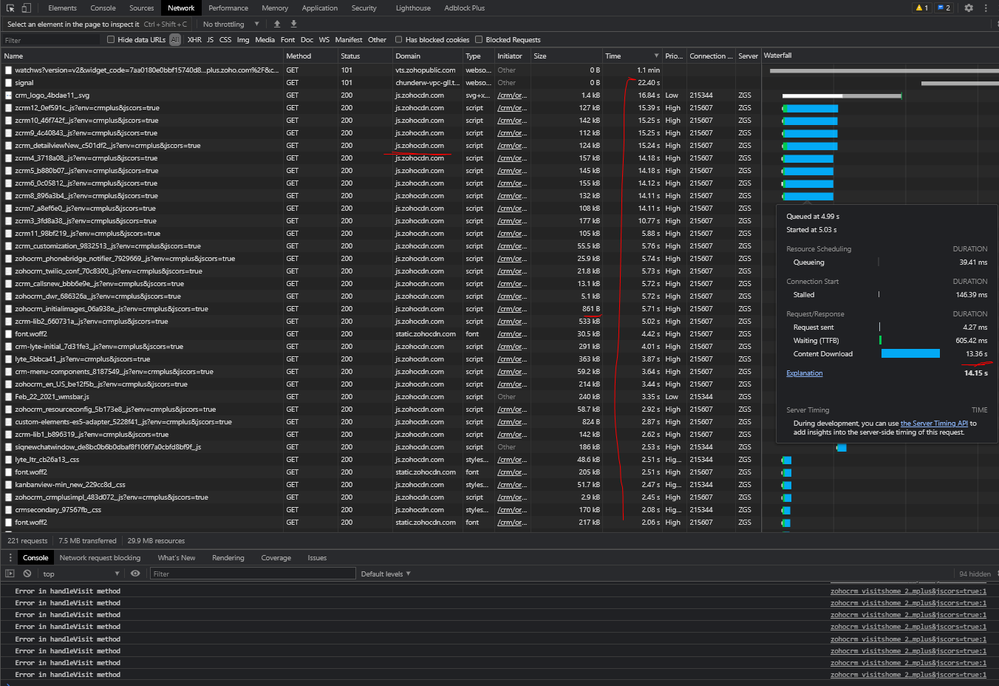Open the No throttling dropdown

point(230,24)
